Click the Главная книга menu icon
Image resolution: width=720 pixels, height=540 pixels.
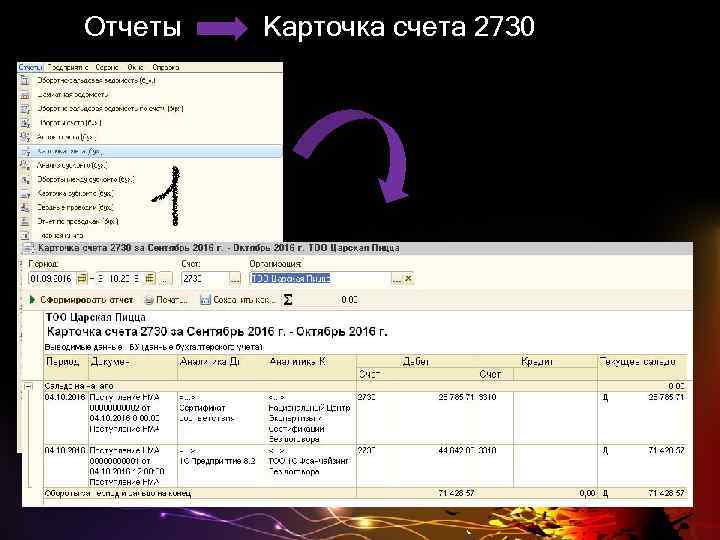click(x=26, y=235)
